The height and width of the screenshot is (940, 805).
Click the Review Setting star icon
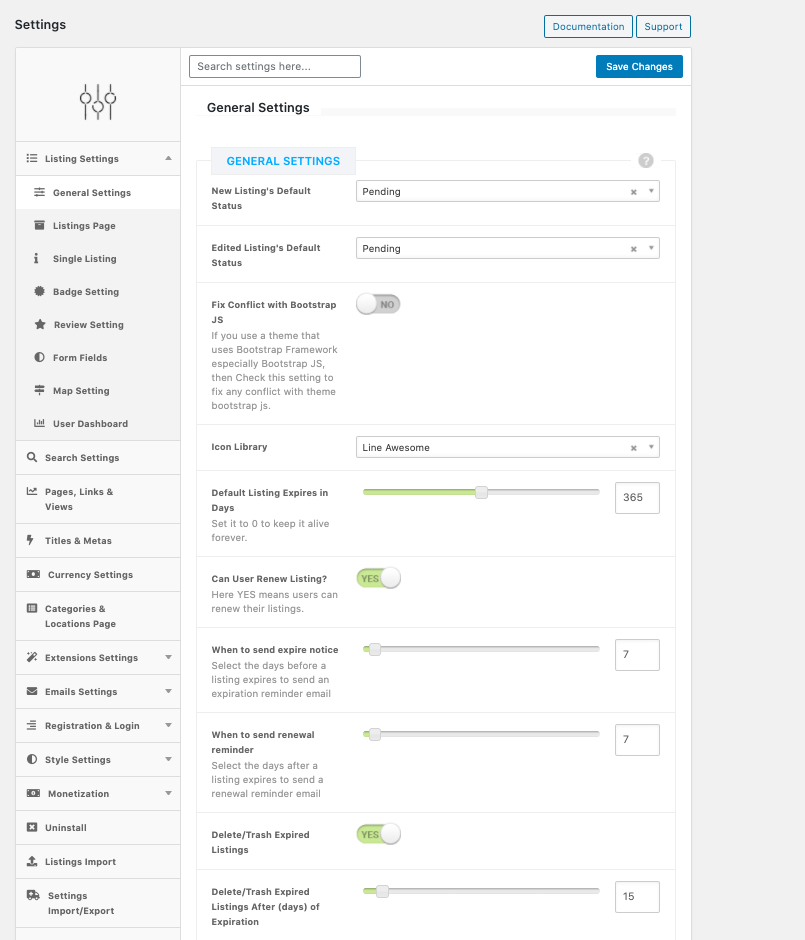tap(39, 324)
